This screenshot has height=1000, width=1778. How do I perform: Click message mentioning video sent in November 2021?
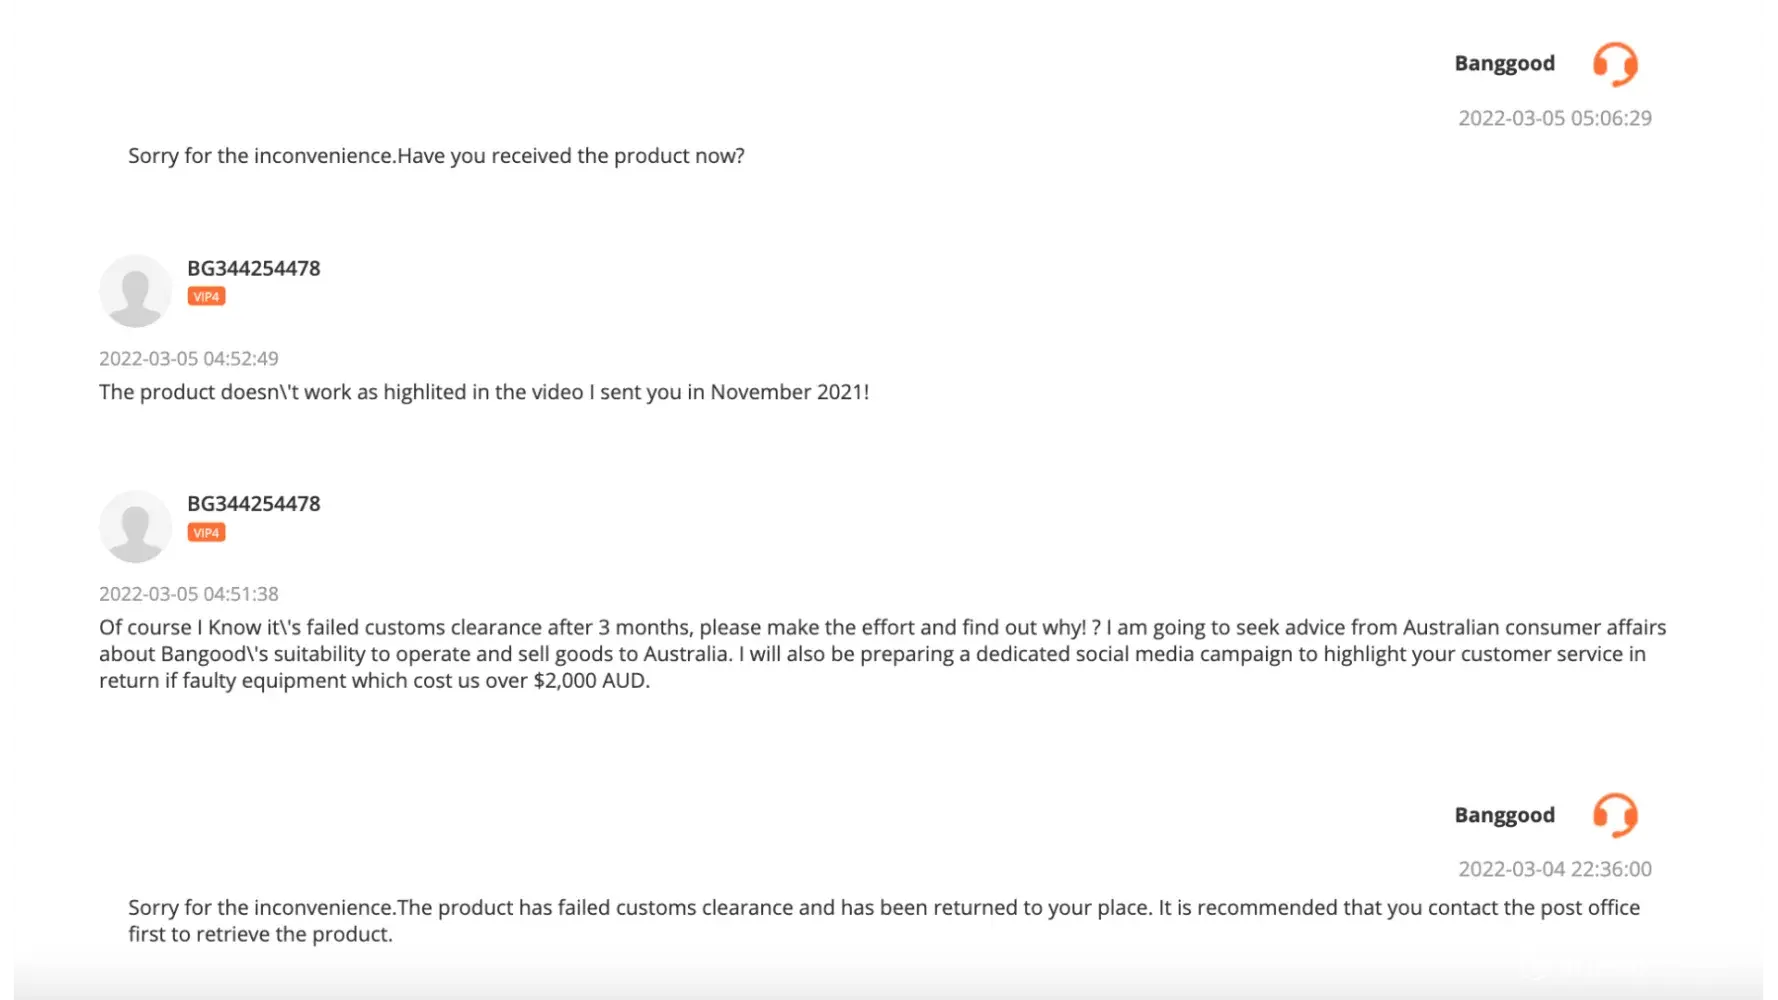484,392
